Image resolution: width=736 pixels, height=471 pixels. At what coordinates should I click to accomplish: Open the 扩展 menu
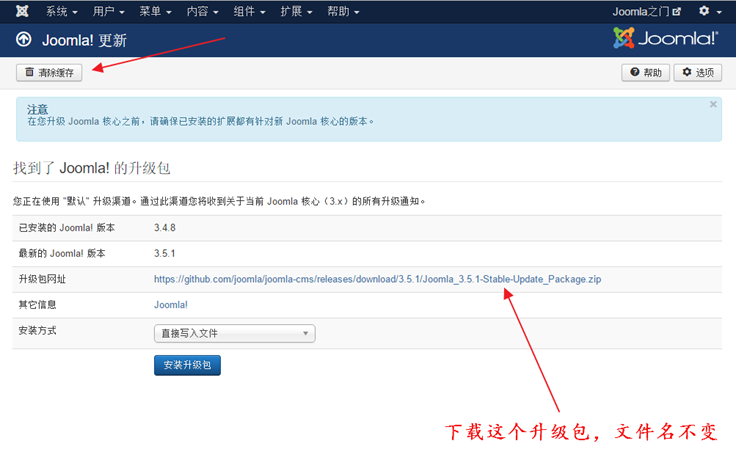[297, 11]
